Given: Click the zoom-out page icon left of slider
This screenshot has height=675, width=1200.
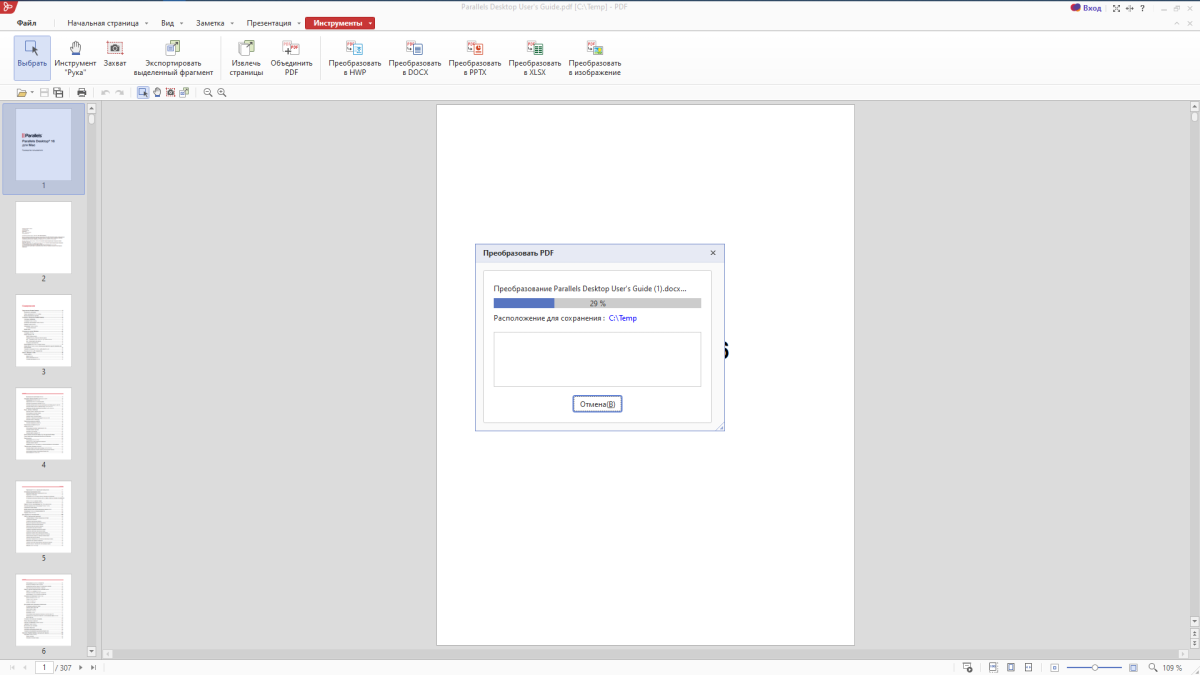Looking at the screenshot, I should [1055, 667].
